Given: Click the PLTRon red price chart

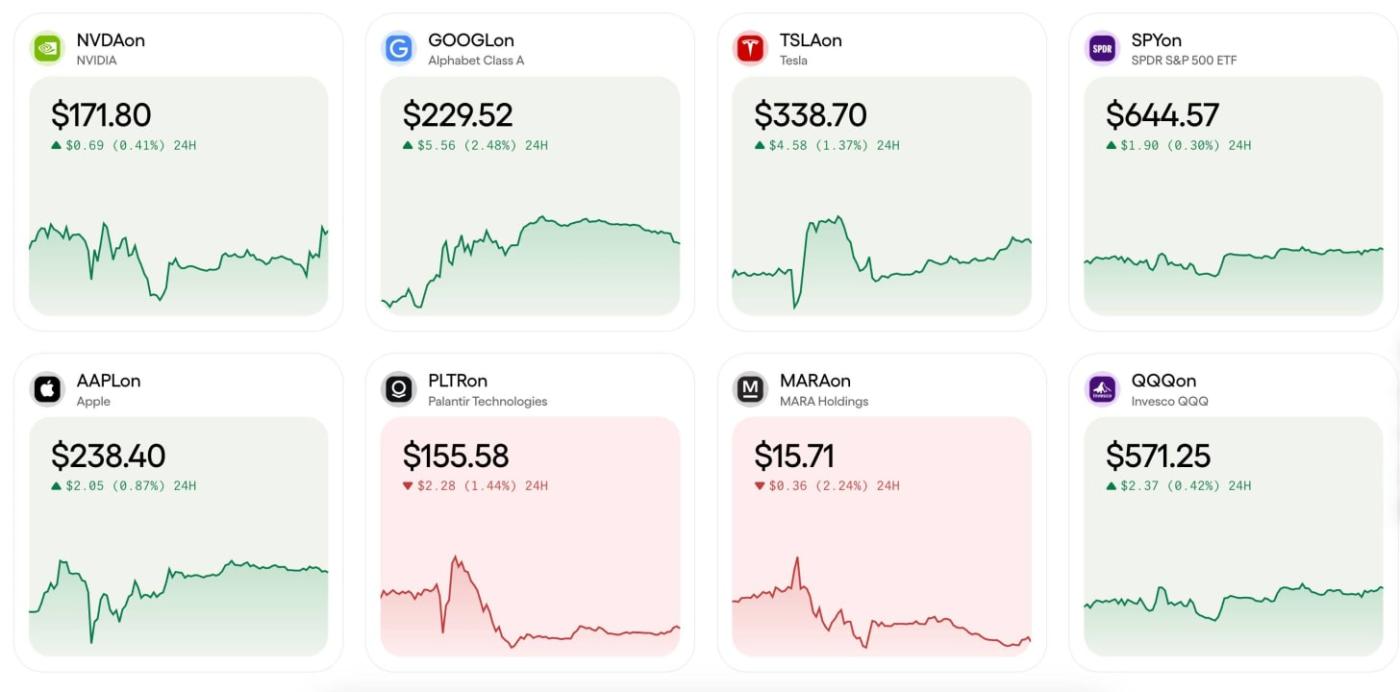Looking at the screenshot, I should 530,606.
